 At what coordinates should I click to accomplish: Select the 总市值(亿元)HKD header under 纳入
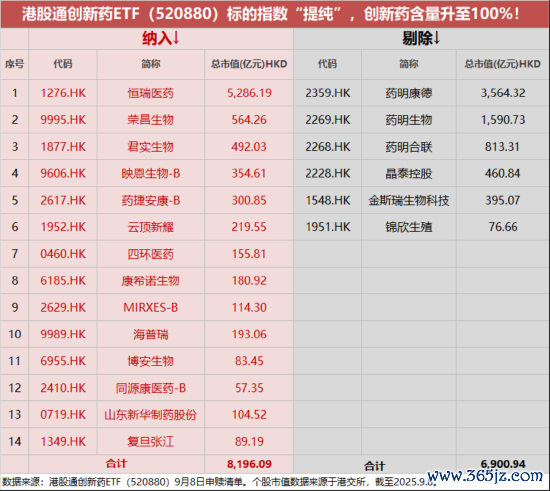(x=249, y=64)
